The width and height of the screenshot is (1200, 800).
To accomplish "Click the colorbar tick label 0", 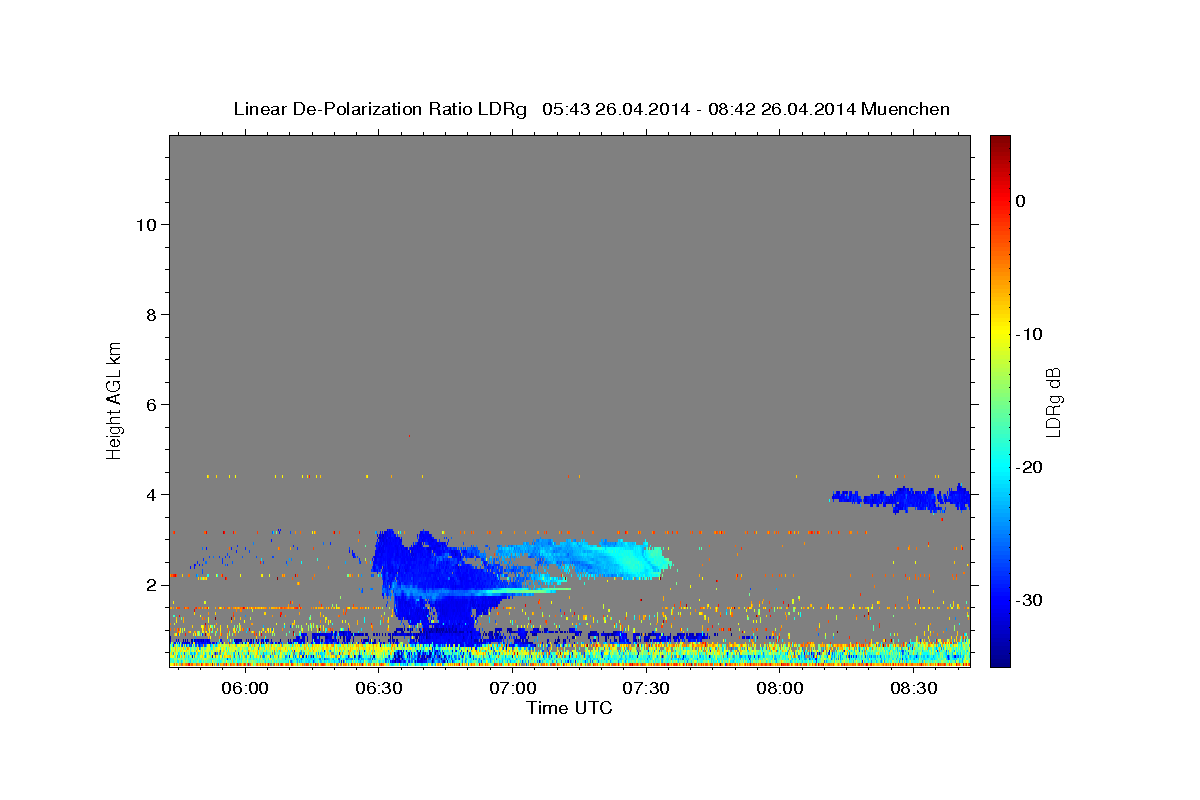I will (1021, 201).
